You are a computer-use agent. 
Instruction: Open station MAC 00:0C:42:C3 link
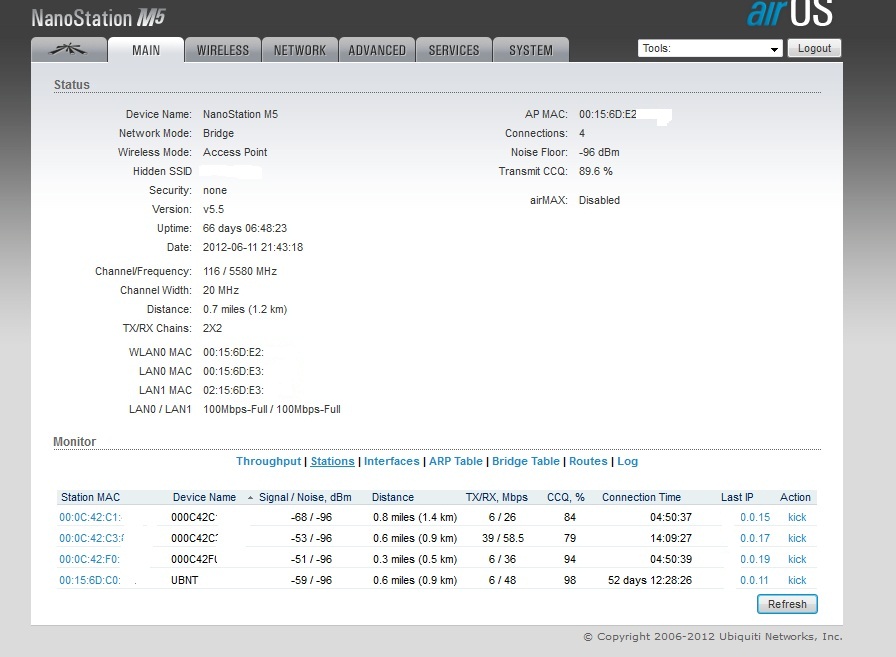click(x=91, y=538)
